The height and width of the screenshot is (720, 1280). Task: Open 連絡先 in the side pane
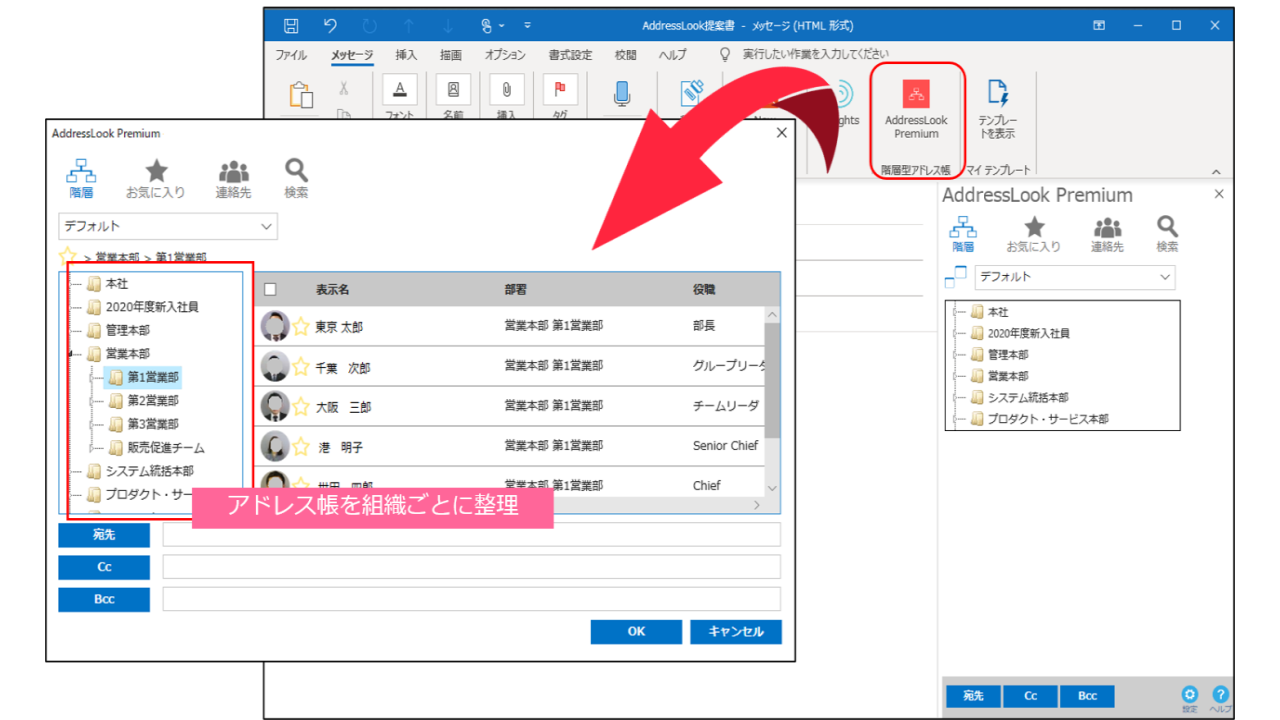tap(1107, 234)
